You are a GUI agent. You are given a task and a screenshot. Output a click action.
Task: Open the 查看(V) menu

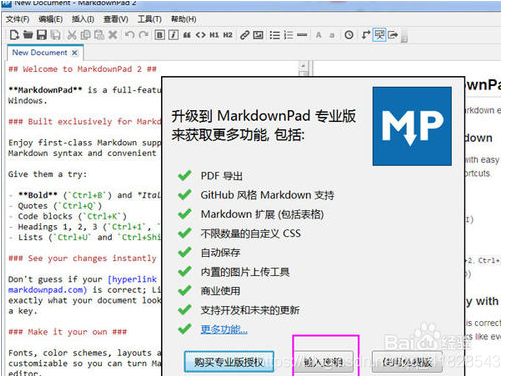pyautogui.click(x=116, y=19)
